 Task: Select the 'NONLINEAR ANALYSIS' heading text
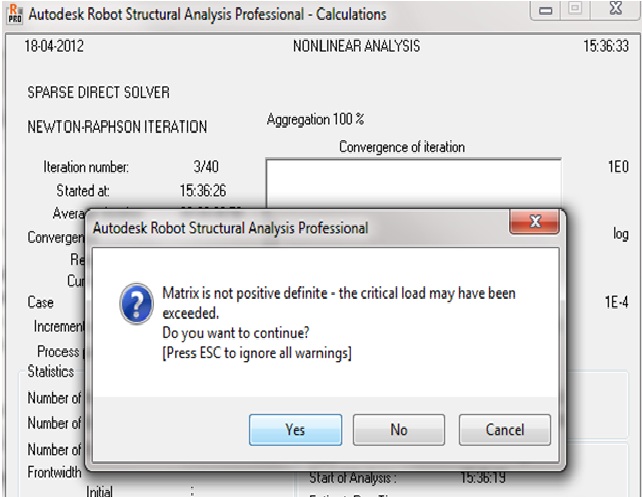pos(356,46)
